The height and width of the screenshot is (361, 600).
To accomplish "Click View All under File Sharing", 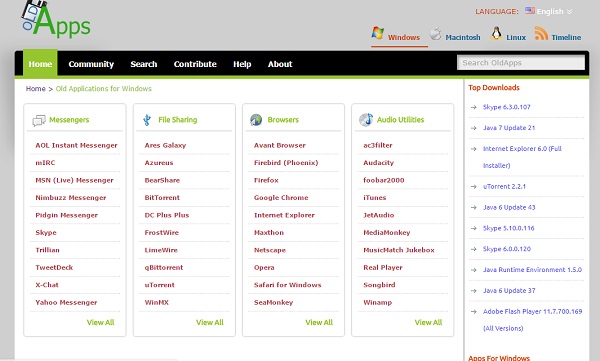I will (210, 322).
